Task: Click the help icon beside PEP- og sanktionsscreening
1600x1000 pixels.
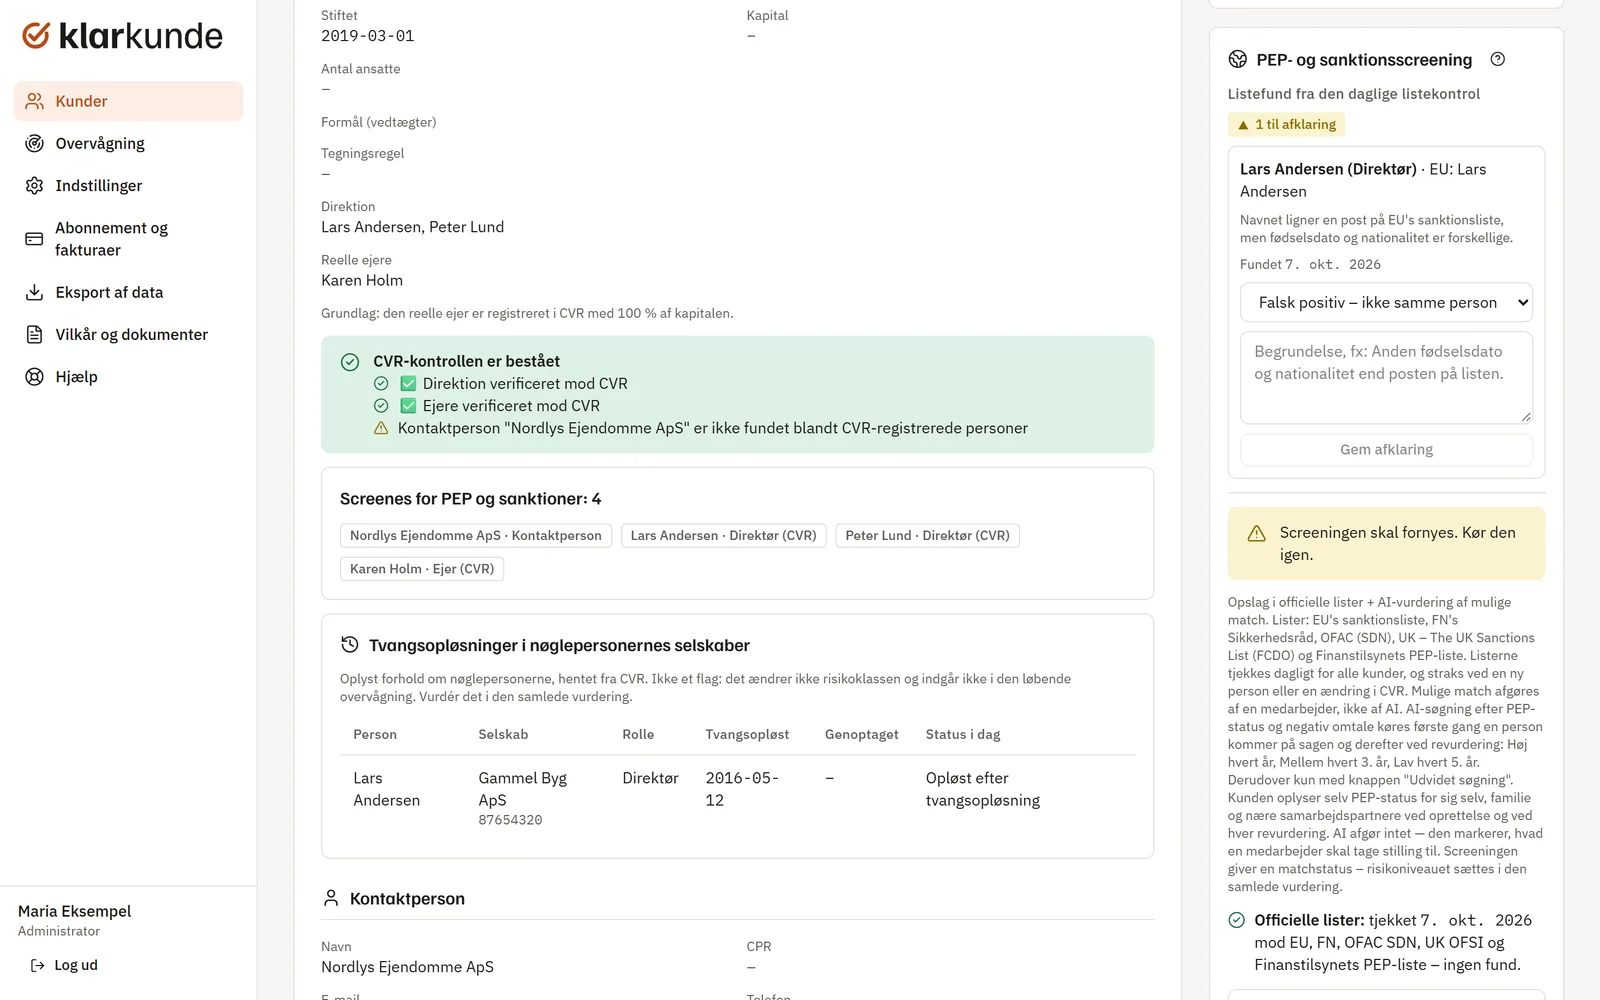Action: click(x=1497, y=59)
